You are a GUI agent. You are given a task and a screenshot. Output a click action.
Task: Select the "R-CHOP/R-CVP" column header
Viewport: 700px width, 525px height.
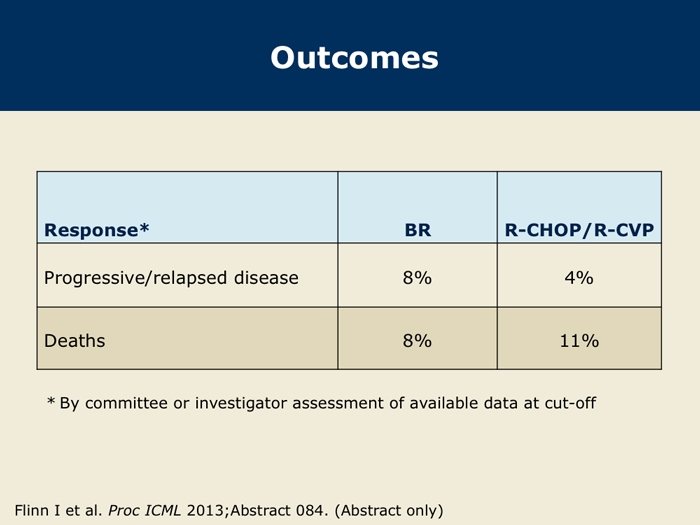(579, 230)
